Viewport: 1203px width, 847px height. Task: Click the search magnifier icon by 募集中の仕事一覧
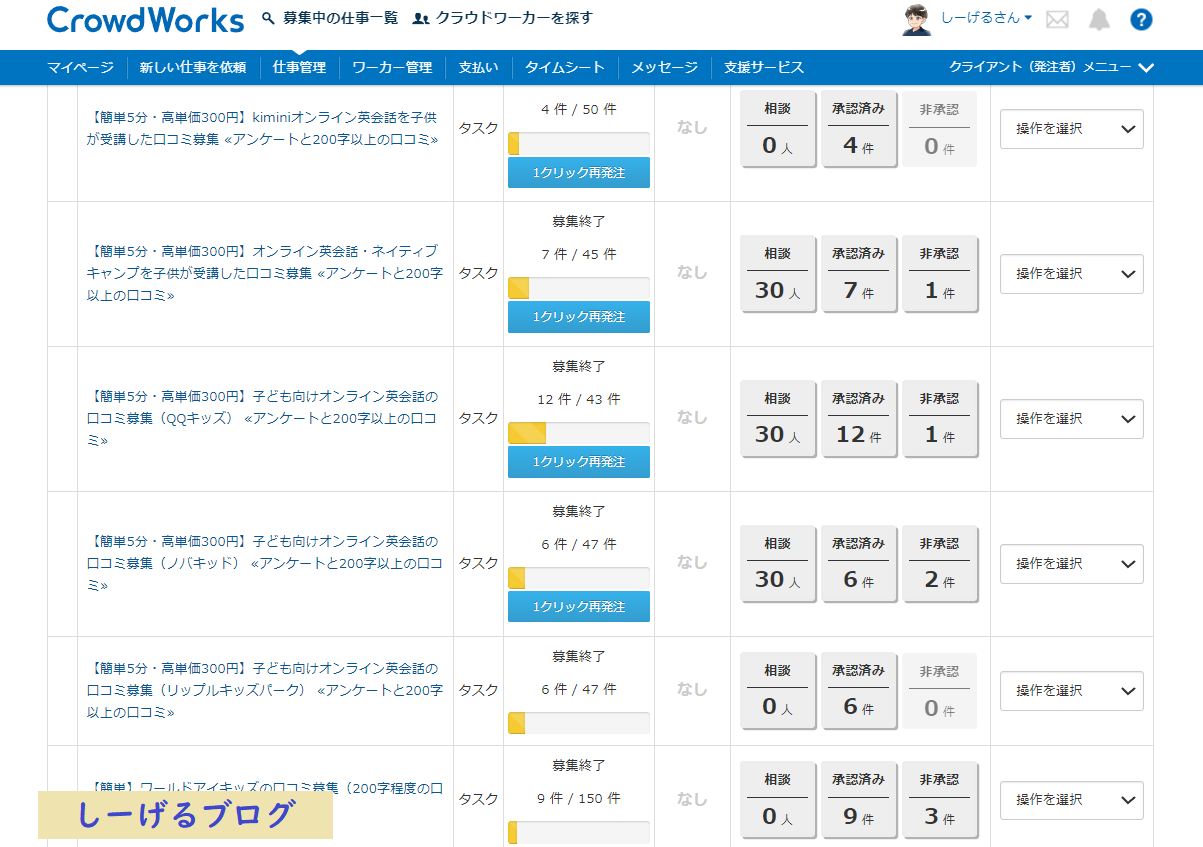point(268,18)
